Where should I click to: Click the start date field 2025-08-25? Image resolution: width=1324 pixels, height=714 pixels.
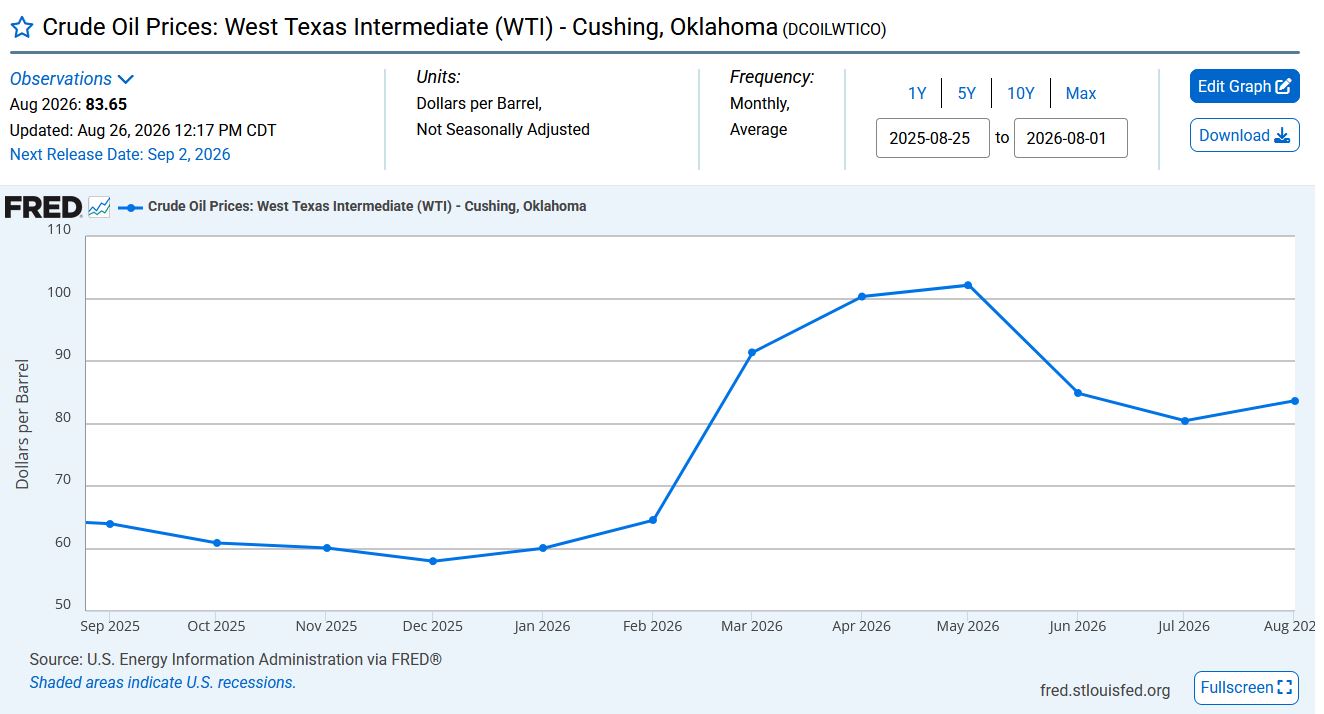pos(933,138)
